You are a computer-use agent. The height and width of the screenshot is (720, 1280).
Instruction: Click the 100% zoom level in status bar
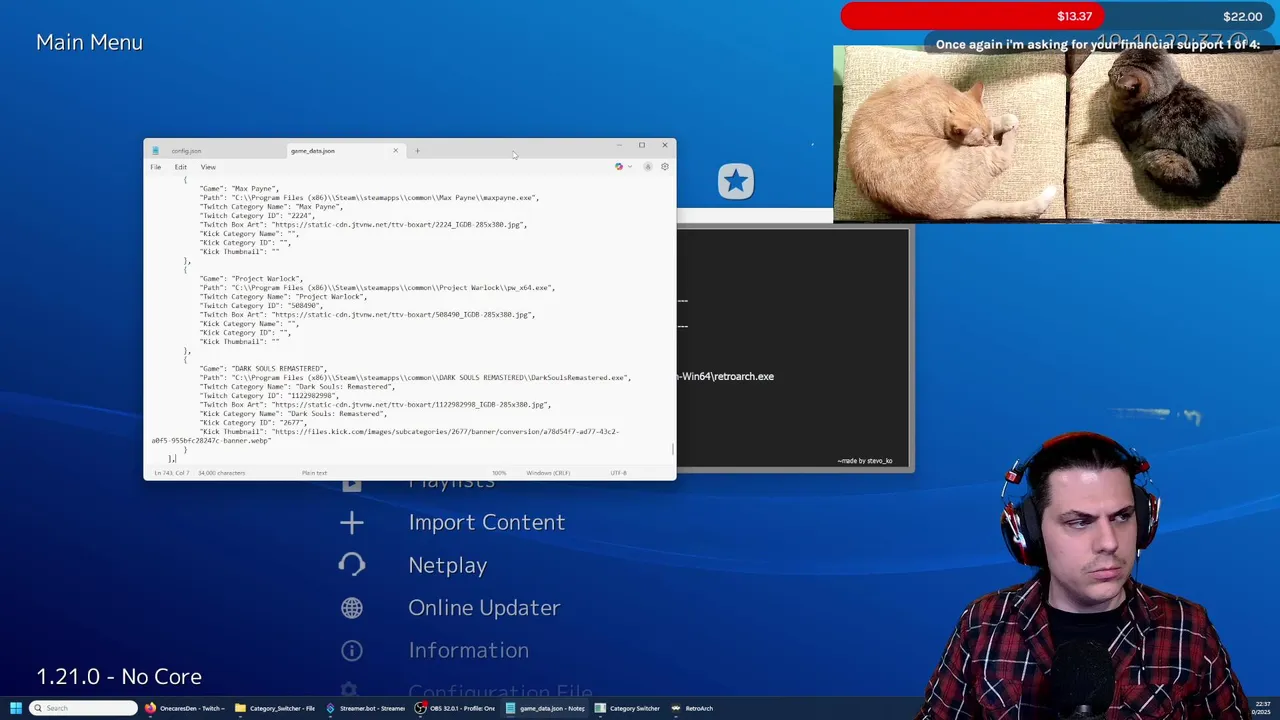point(499,473)
